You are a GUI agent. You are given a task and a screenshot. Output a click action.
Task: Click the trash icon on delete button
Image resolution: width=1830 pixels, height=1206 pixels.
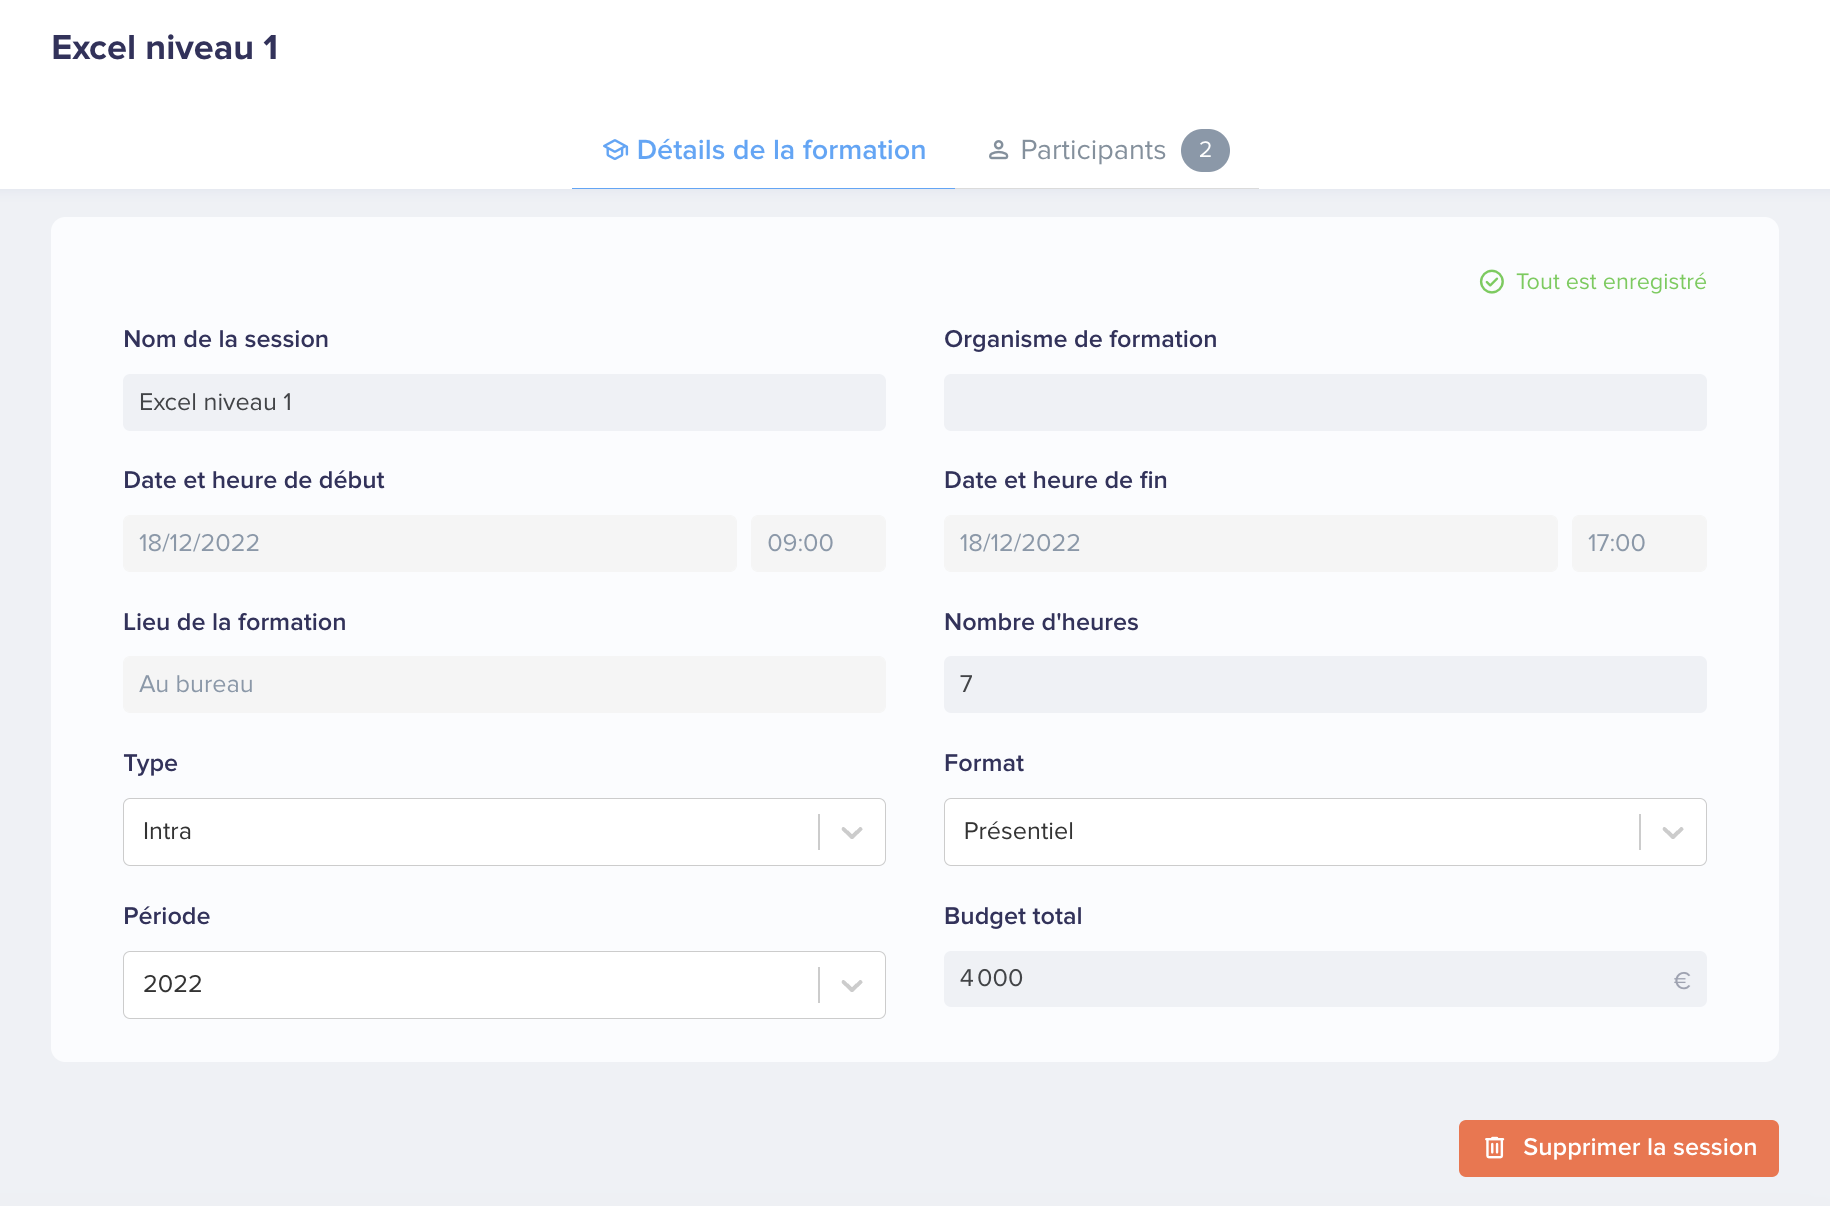pyautogui.click(x=1494, y=1148)
